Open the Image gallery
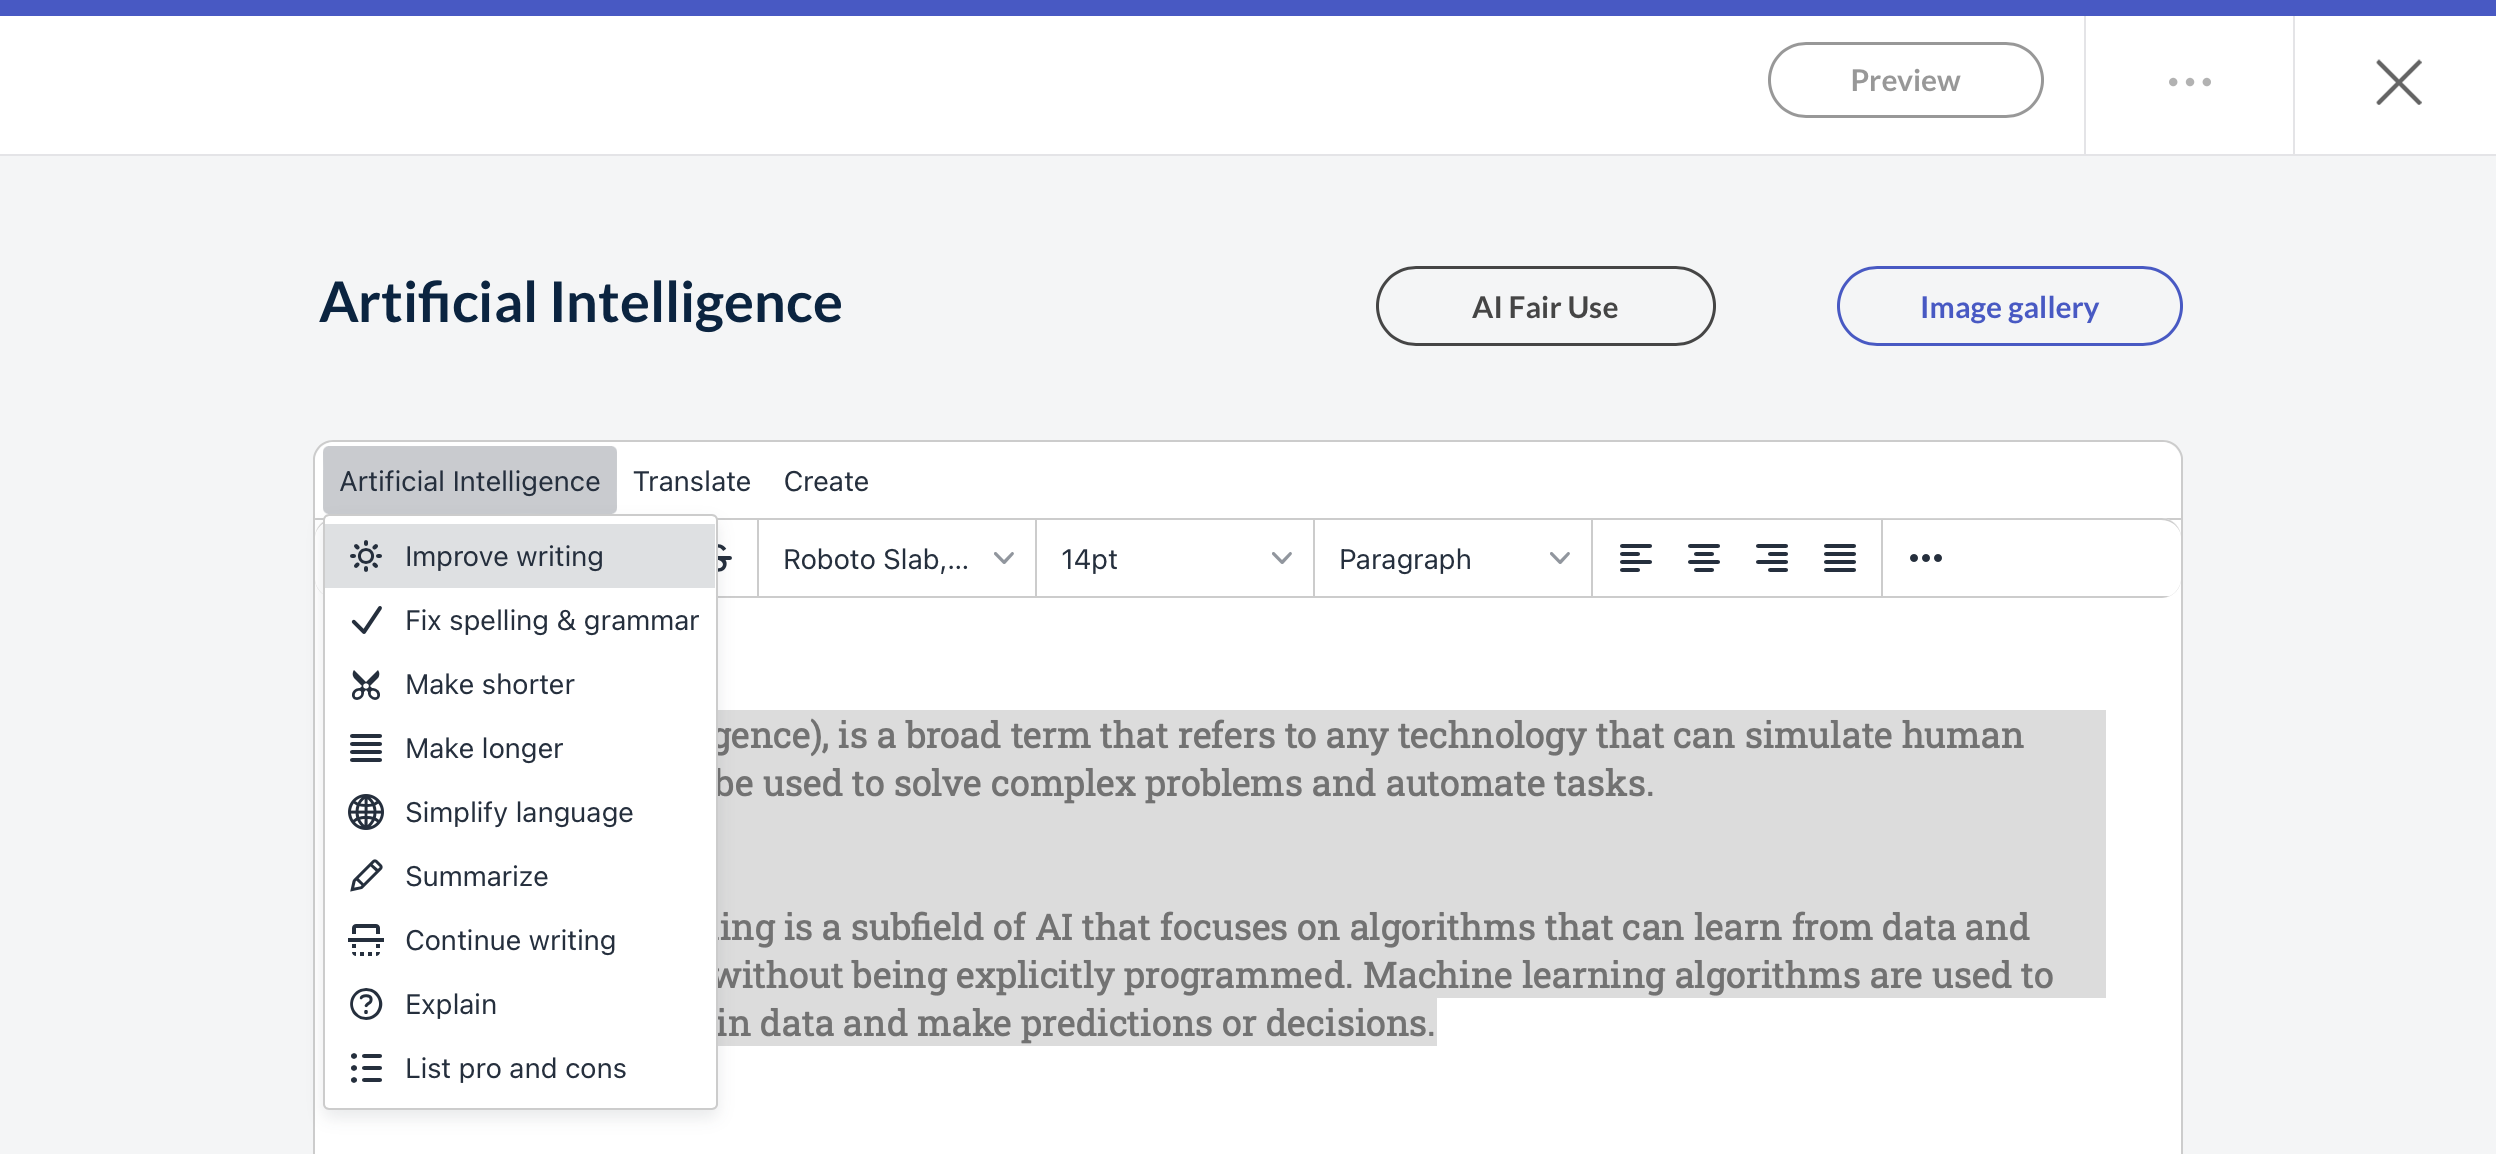This screenshot has width=2496, height=1154. (x=2009, y=307)
